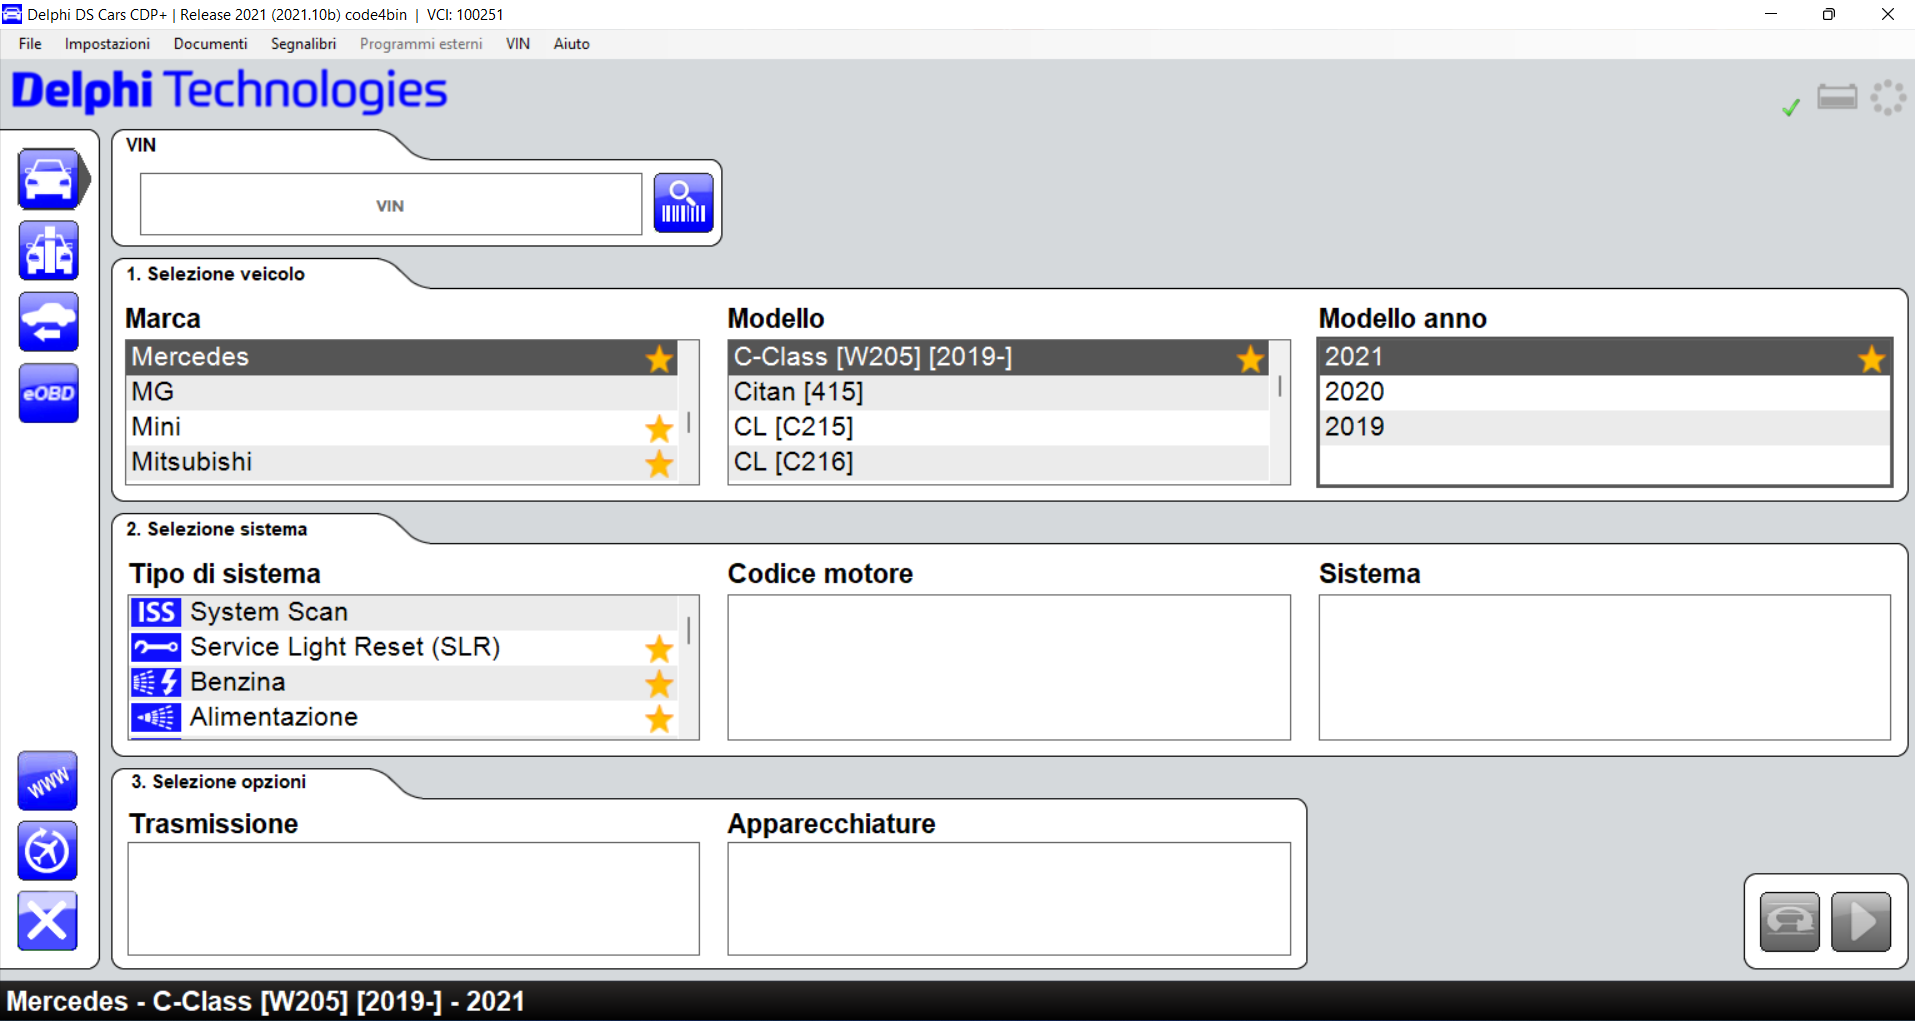Select the Service Light Reset wrench icon
Screen dimensions: 1915x1021
point(157,647)
